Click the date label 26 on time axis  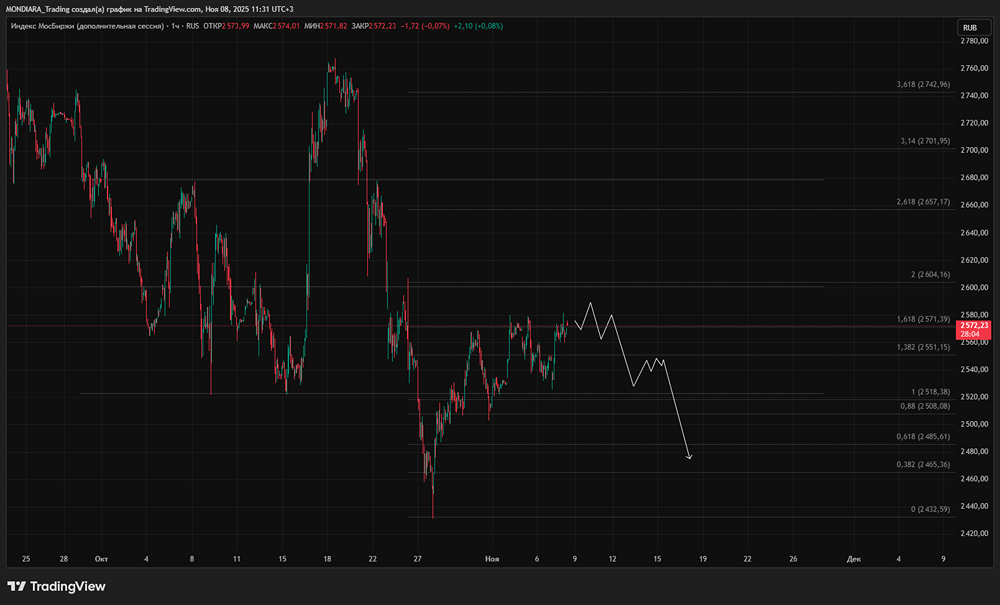793,559
